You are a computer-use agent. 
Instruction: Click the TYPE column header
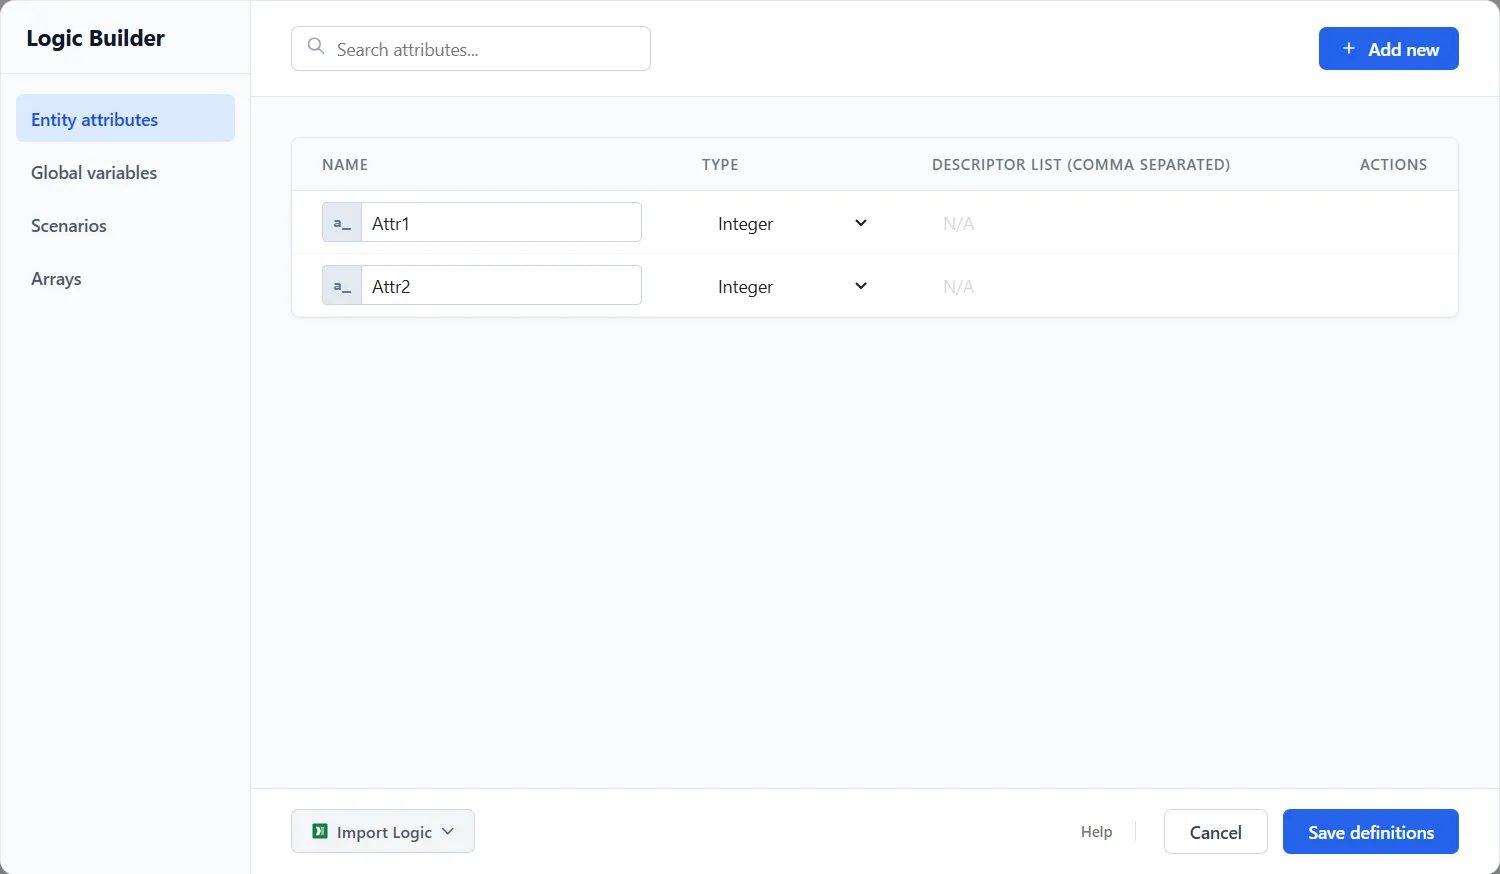click(x=720, y=164)
